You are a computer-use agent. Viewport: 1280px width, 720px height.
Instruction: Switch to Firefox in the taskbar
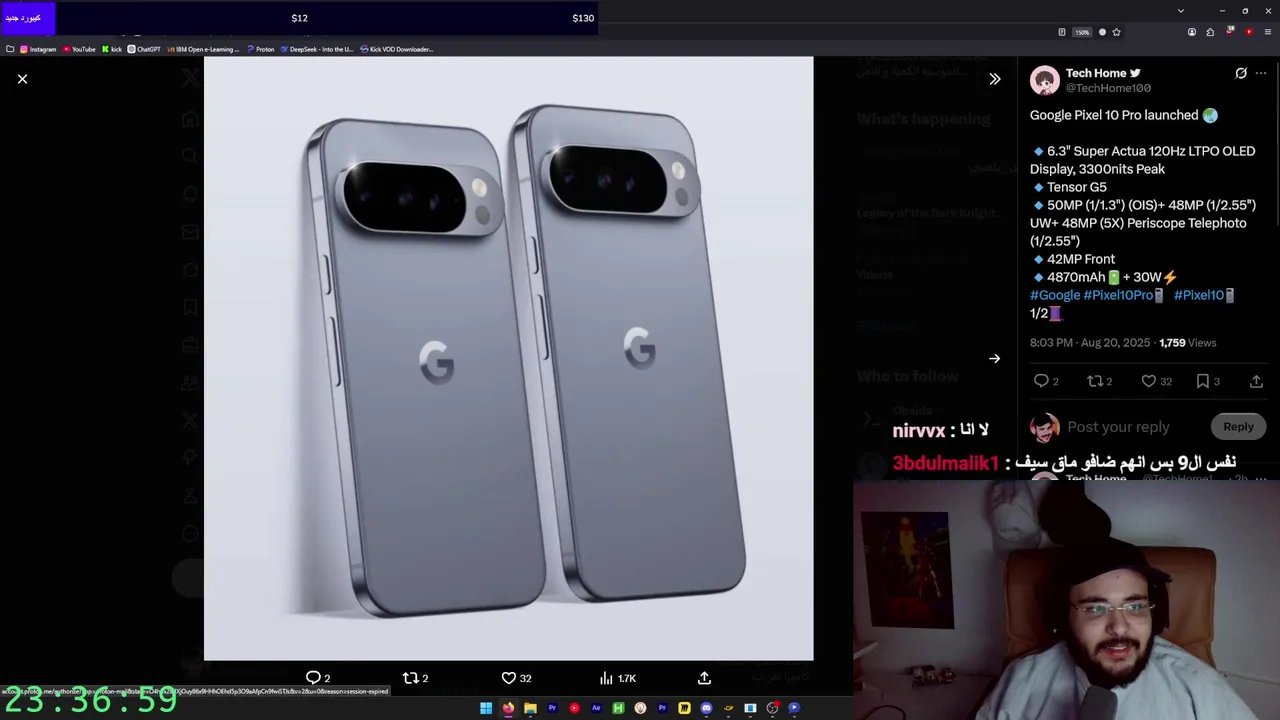(508, 708)
